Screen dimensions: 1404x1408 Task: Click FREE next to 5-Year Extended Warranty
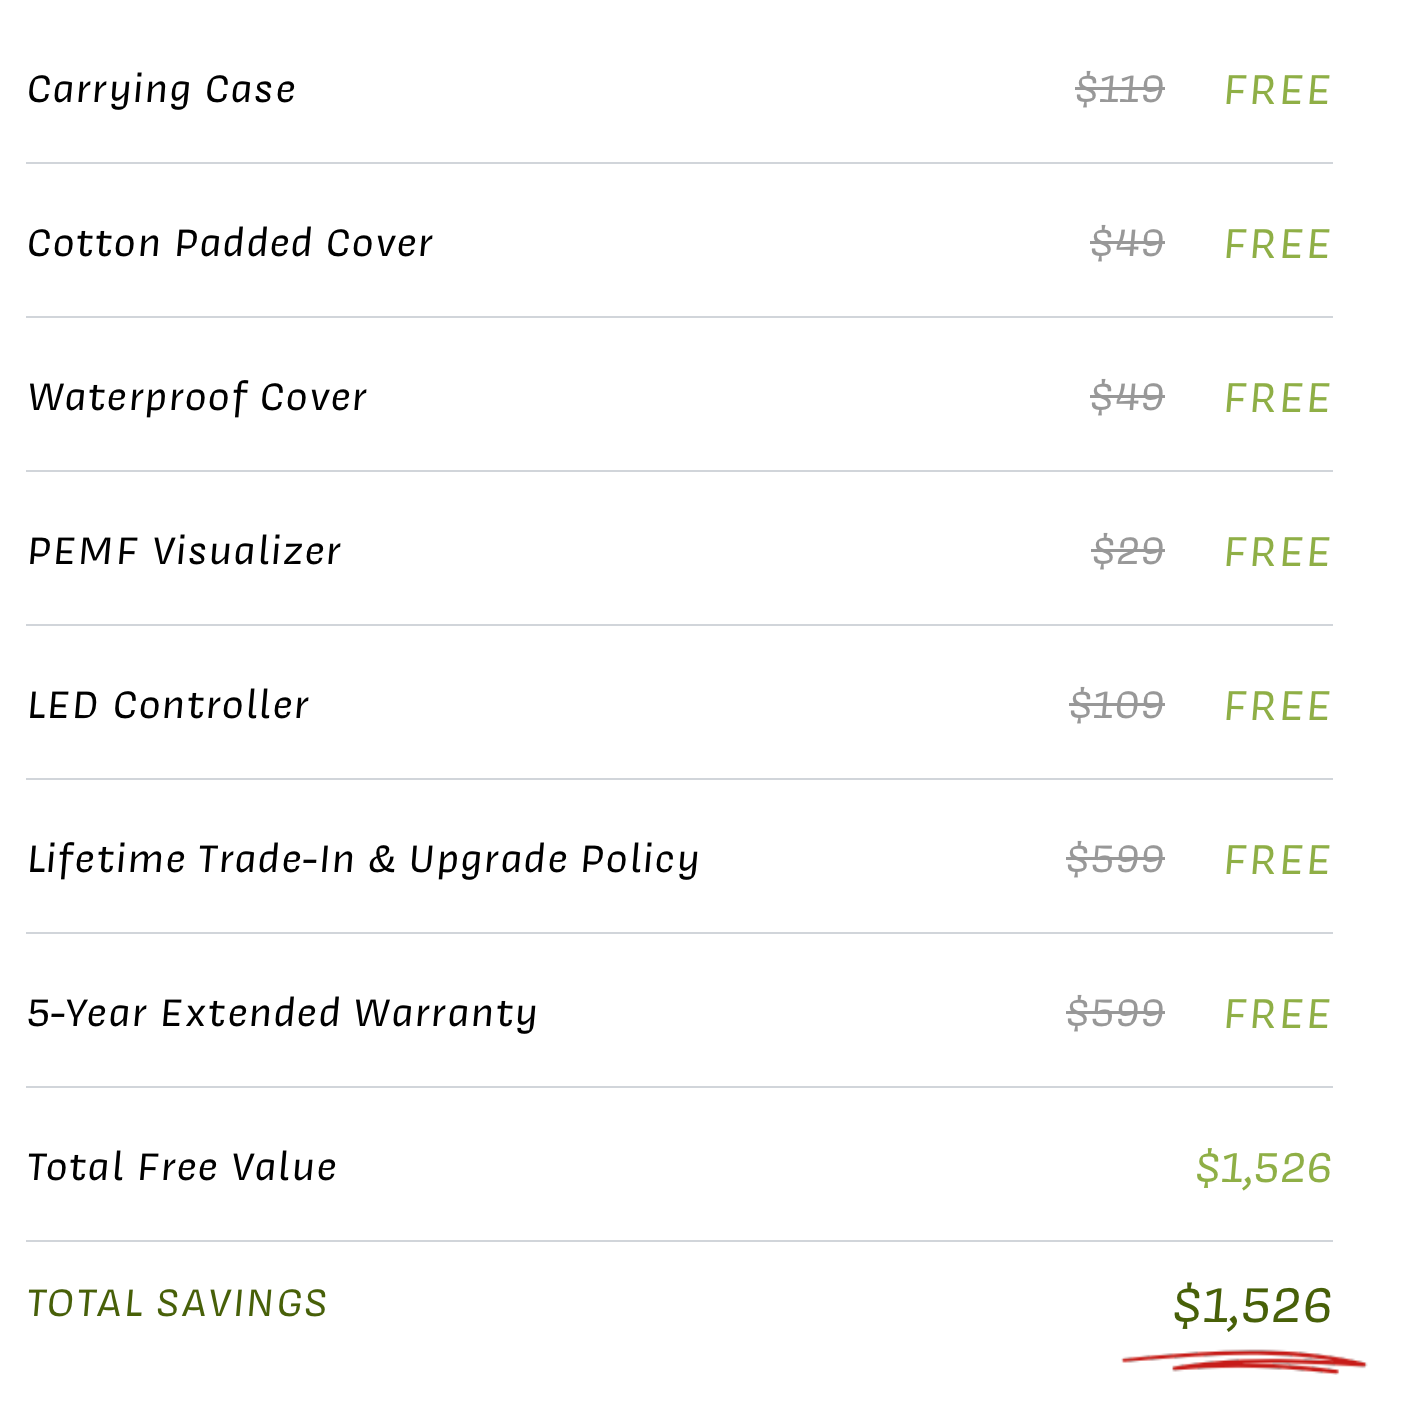(1277, 1015)
